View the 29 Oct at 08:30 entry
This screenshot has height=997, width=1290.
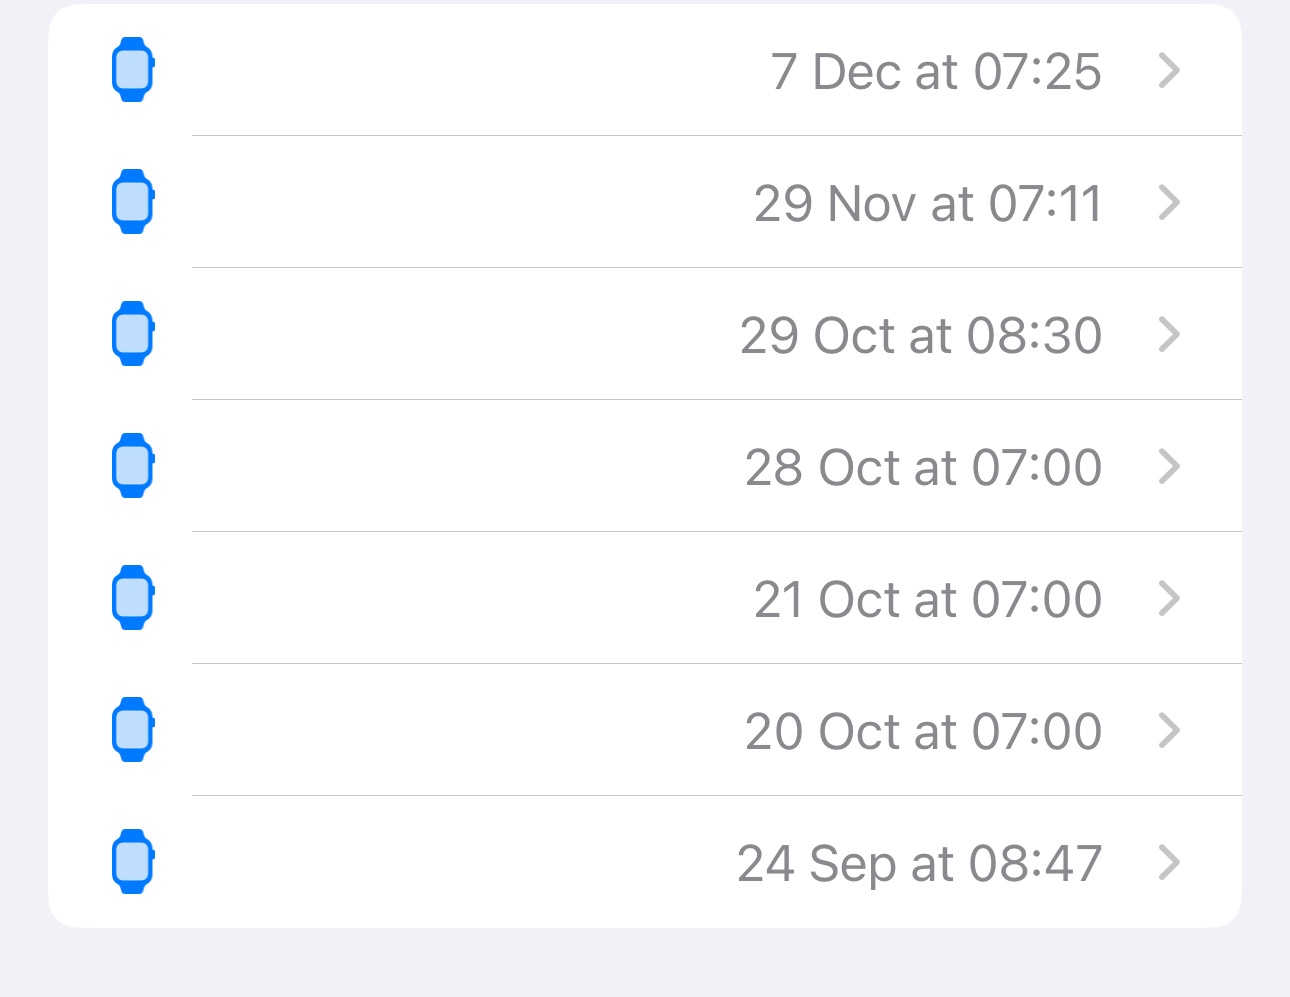[920, 336]
